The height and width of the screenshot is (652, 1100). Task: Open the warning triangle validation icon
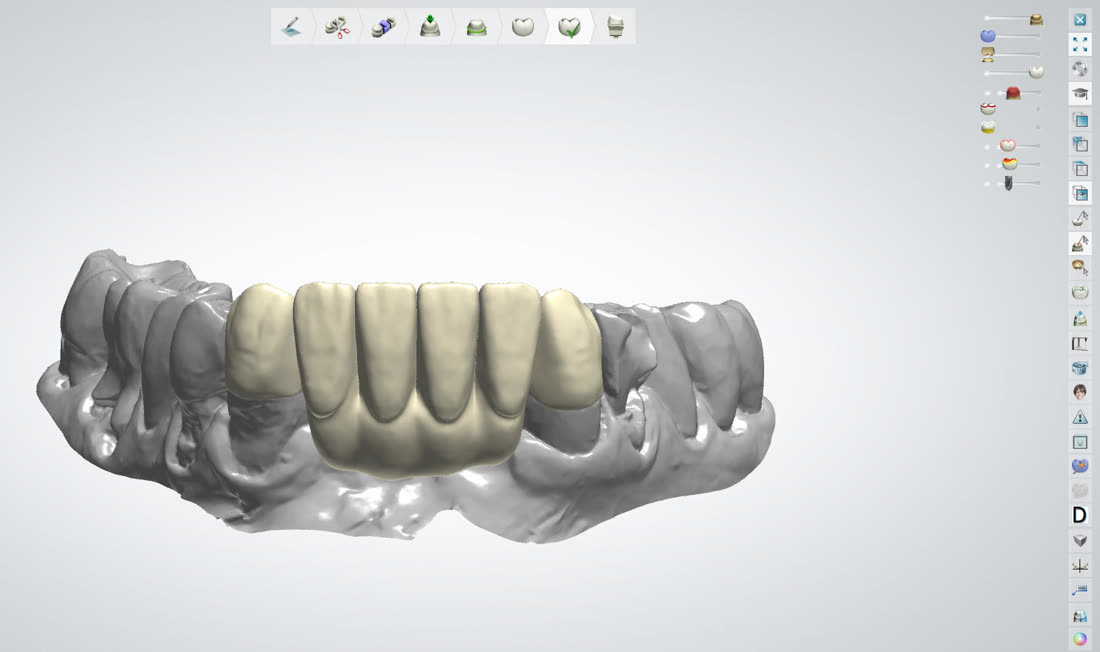point(1080,417)
